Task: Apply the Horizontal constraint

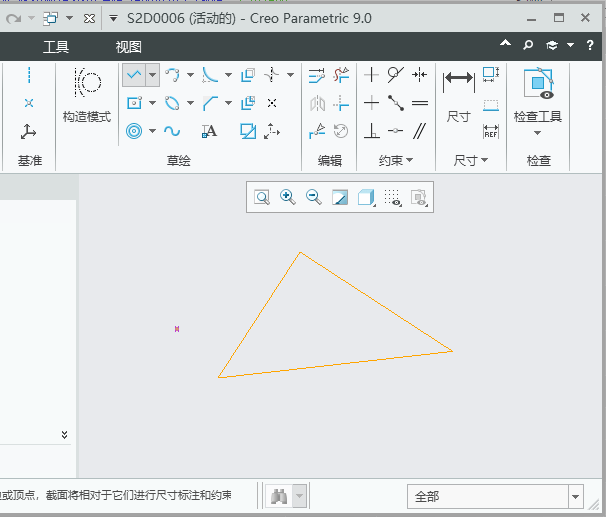Action: tap(371, 103)
